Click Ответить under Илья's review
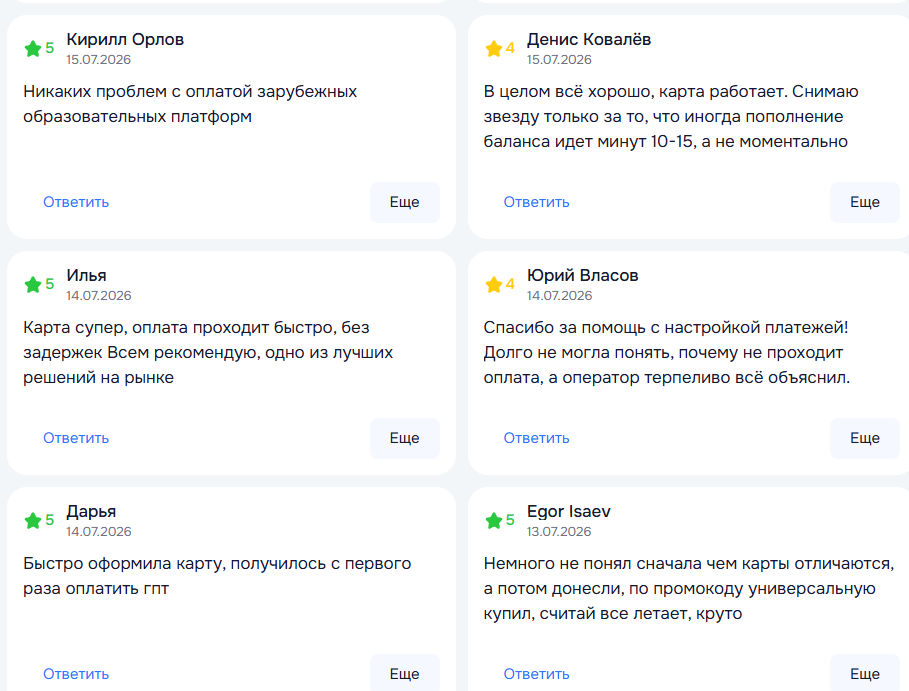Screen dimensions: 909x691 (76, 438)
